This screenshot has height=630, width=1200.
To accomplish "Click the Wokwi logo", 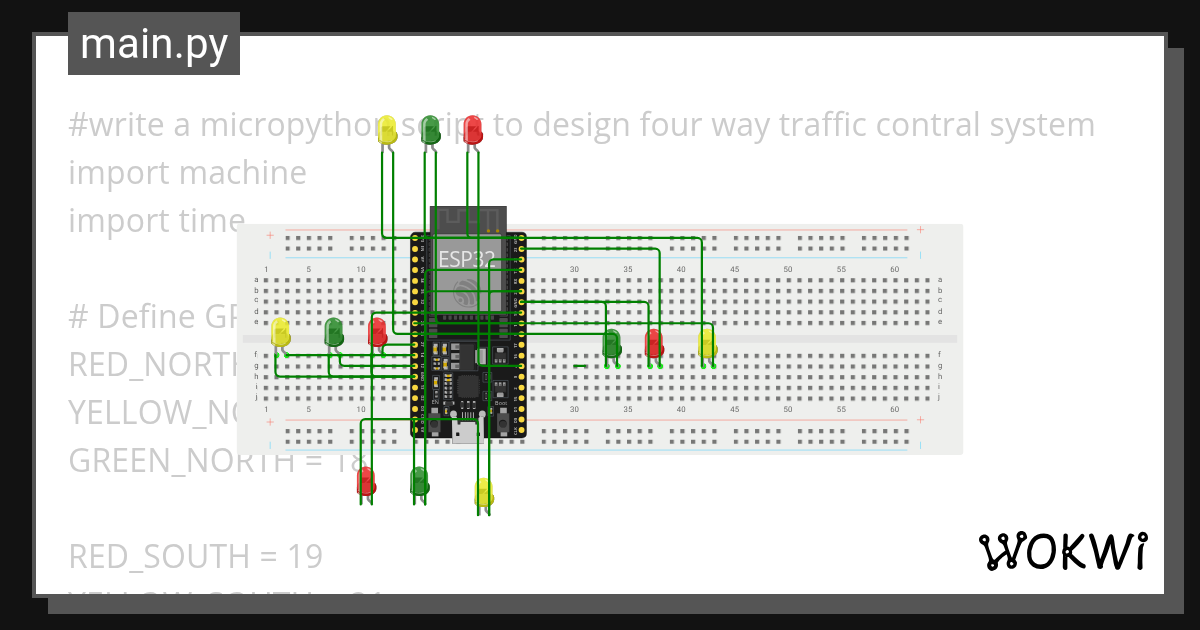I will [1062, 551].
